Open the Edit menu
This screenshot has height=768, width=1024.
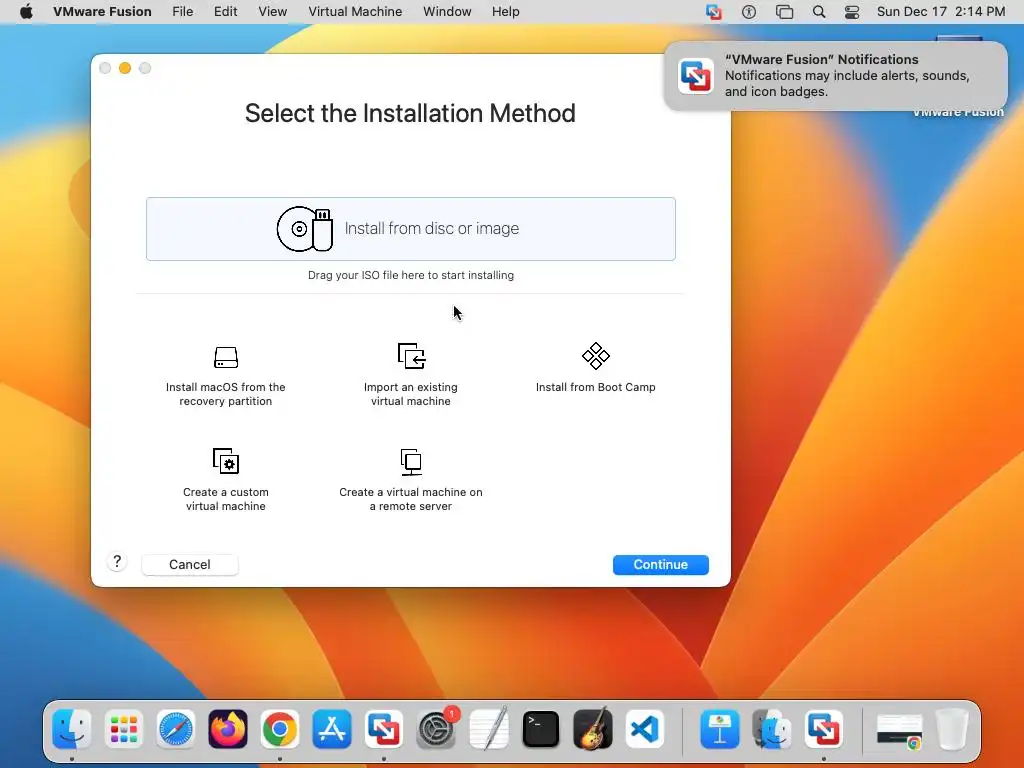point(225,12)
